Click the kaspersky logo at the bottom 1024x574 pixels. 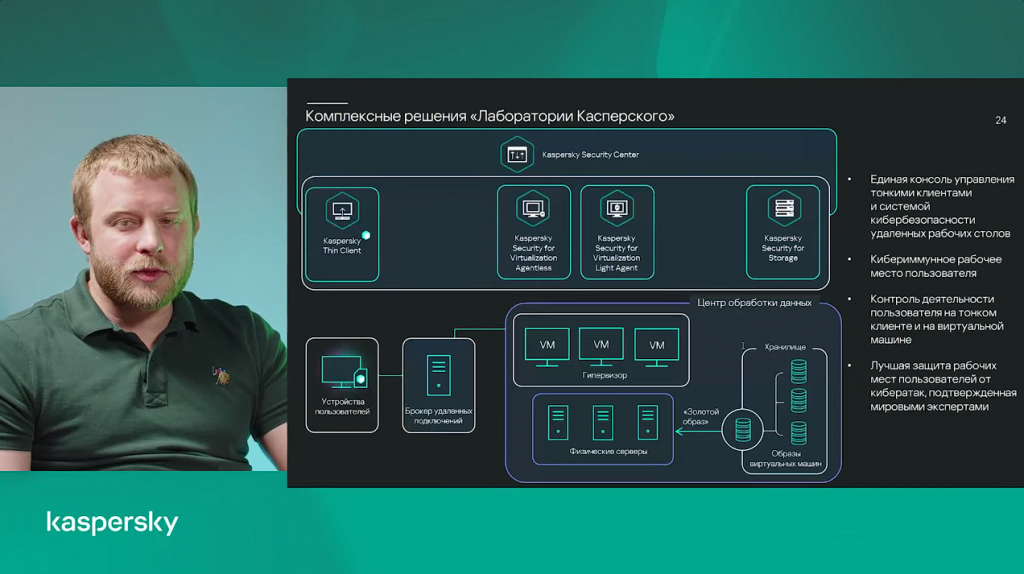112,522
